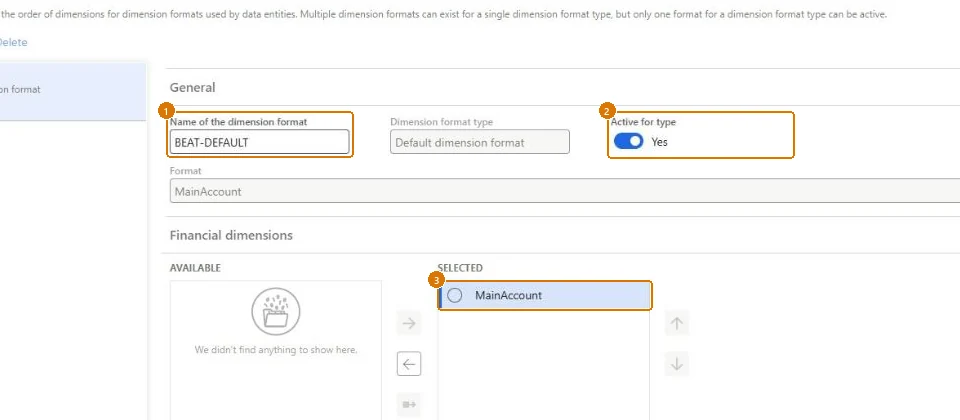Click the SELECTED column label

[460, 268]
